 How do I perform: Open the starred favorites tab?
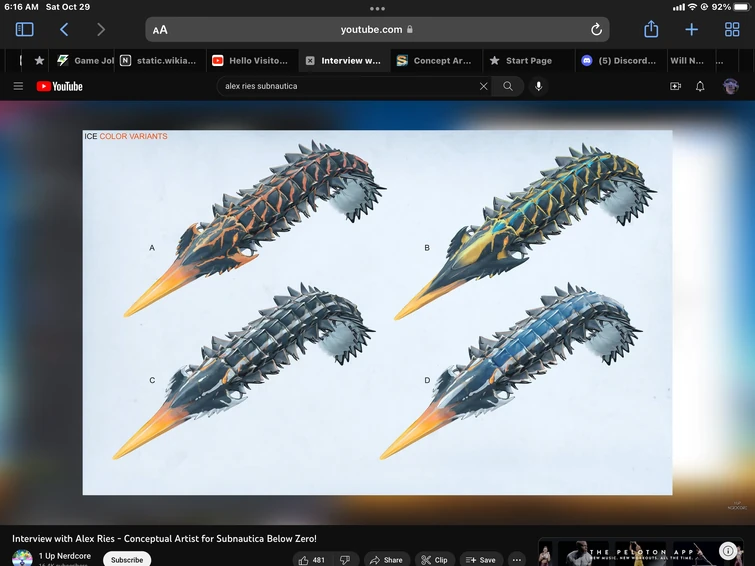coord(39,61)
